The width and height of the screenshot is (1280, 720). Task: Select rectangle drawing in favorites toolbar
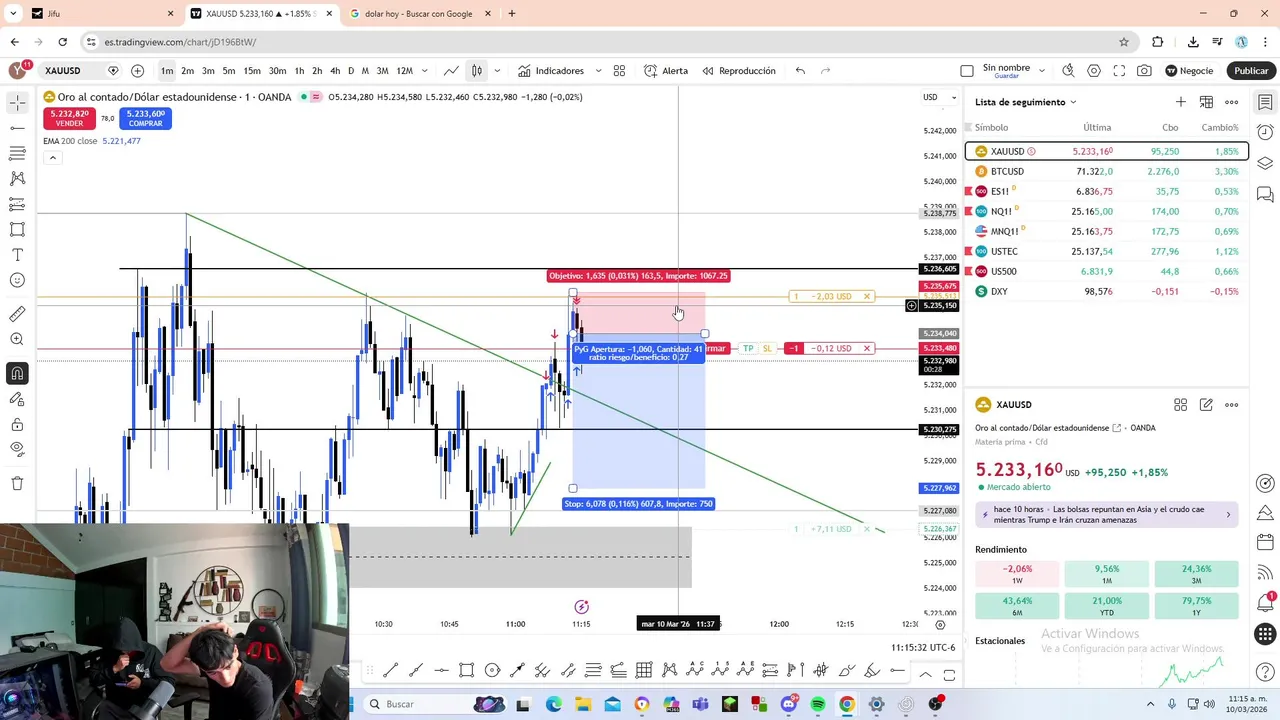(x=467, y=670)
